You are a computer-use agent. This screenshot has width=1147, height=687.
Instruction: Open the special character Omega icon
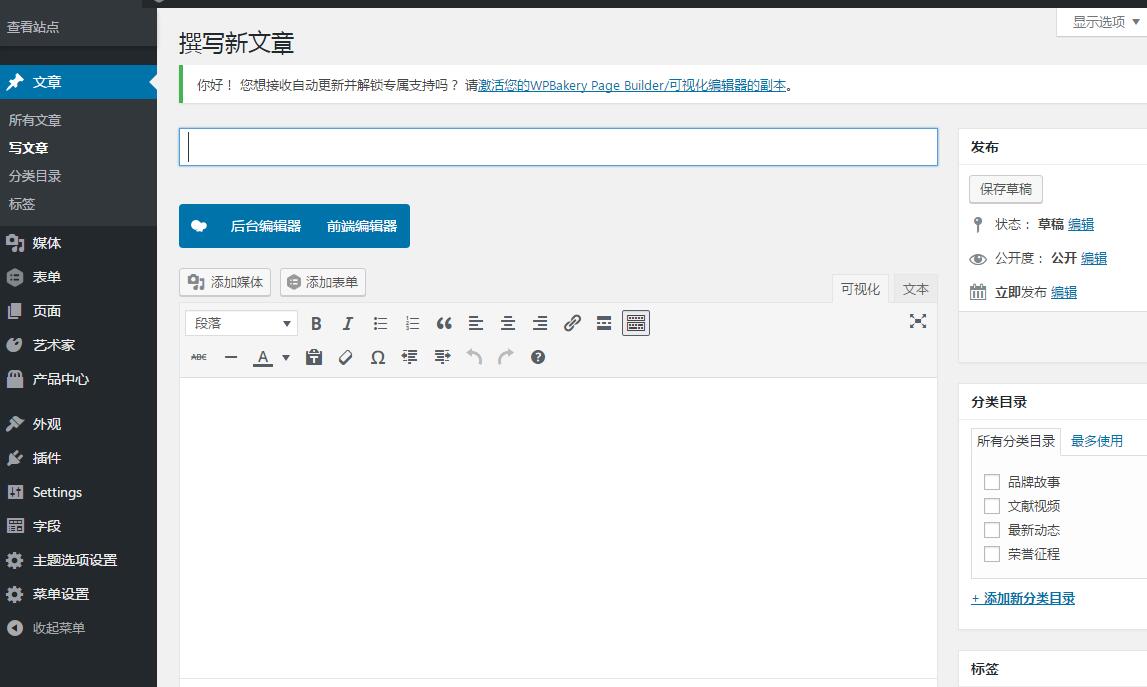378,357
